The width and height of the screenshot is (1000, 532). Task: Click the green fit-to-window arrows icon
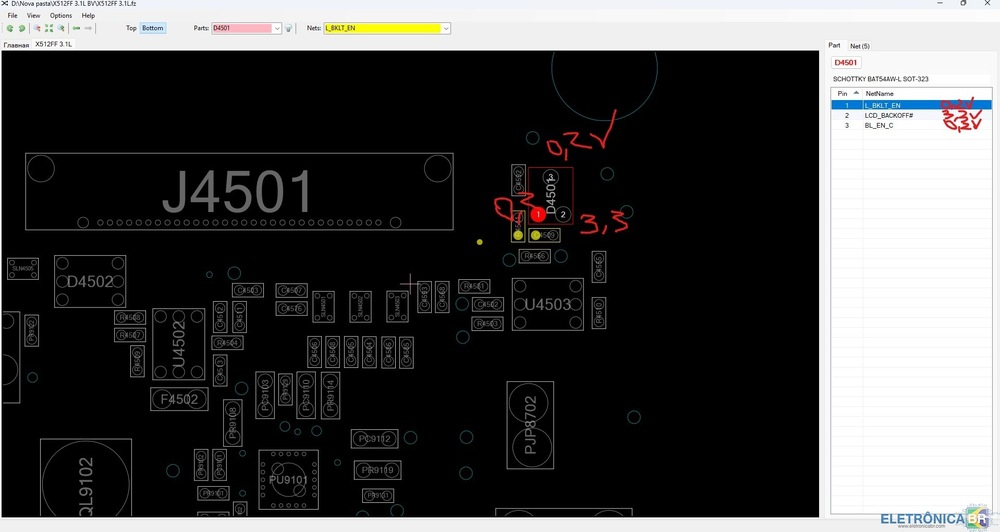tap(49, 28)
